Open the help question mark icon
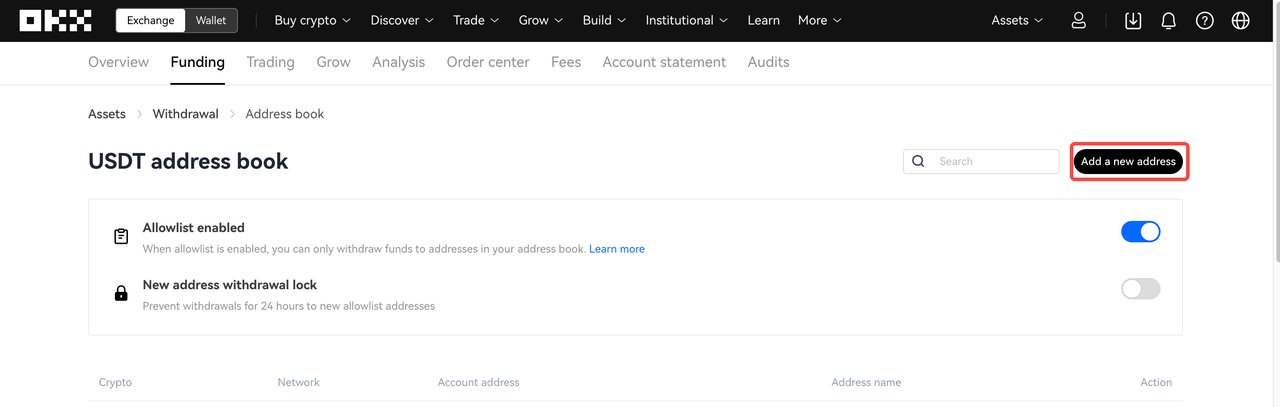 1204,20
